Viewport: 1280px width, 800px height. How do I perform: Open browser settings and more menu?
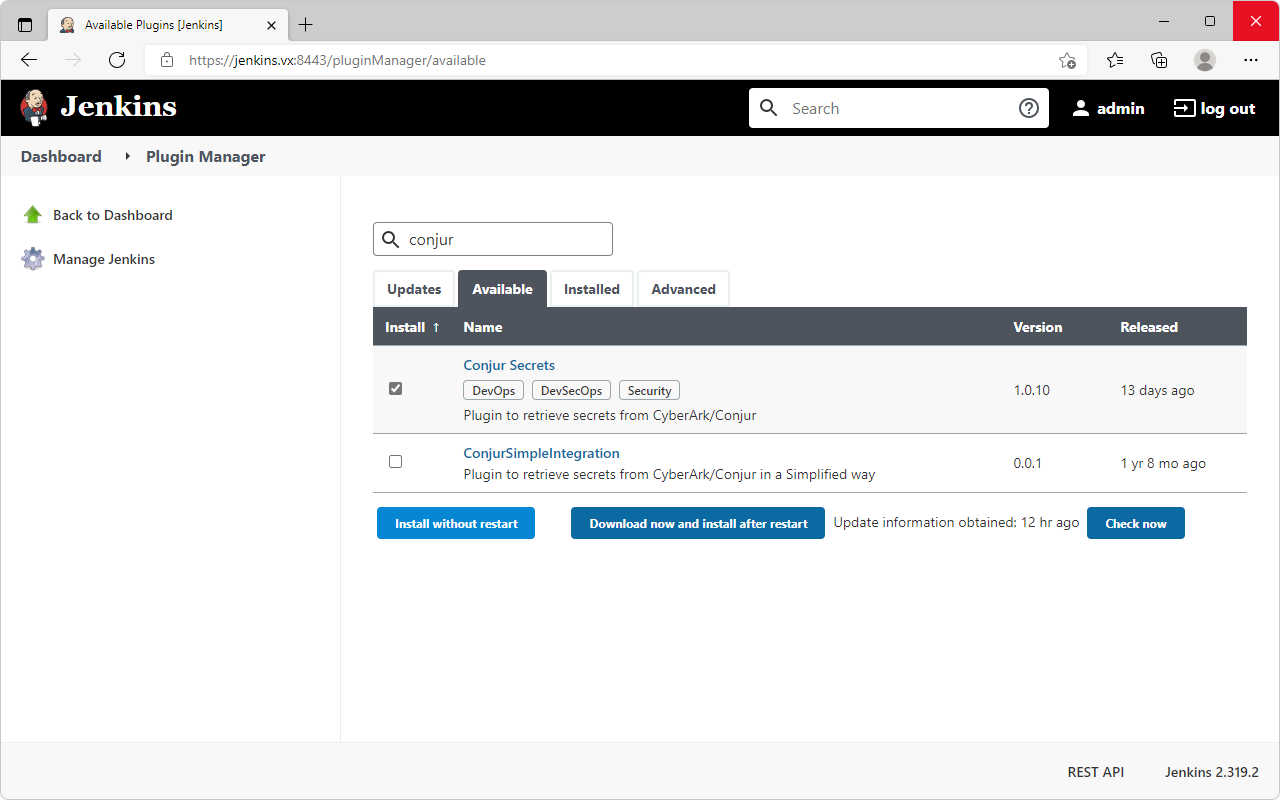(1251, 60)
